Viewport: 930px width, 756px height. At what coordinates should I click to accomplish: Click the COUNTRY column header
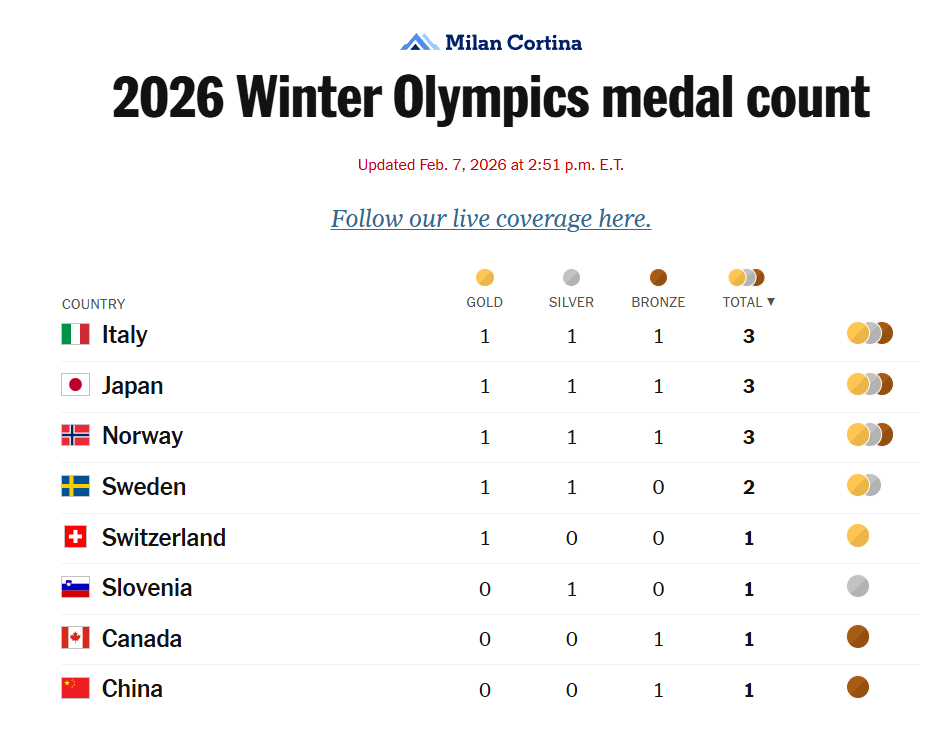coord(94,304)
